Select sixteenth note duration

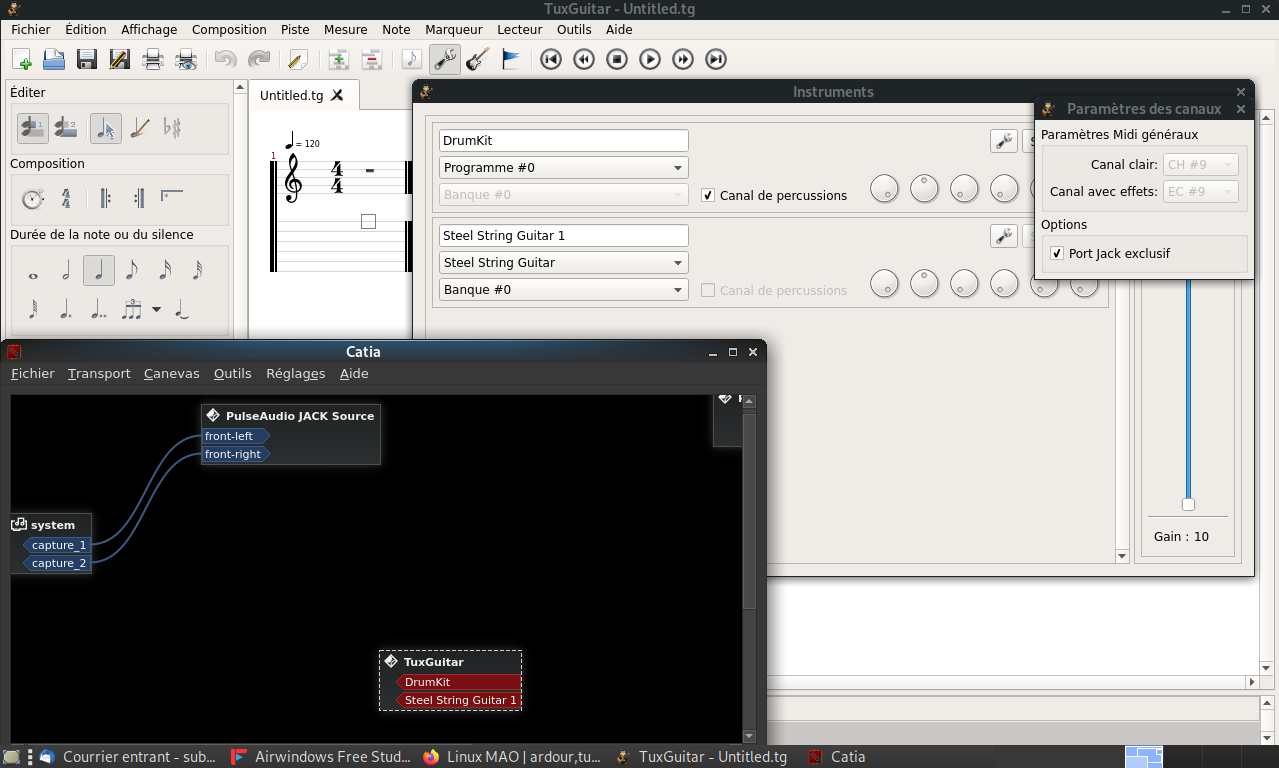pos(165,270)
